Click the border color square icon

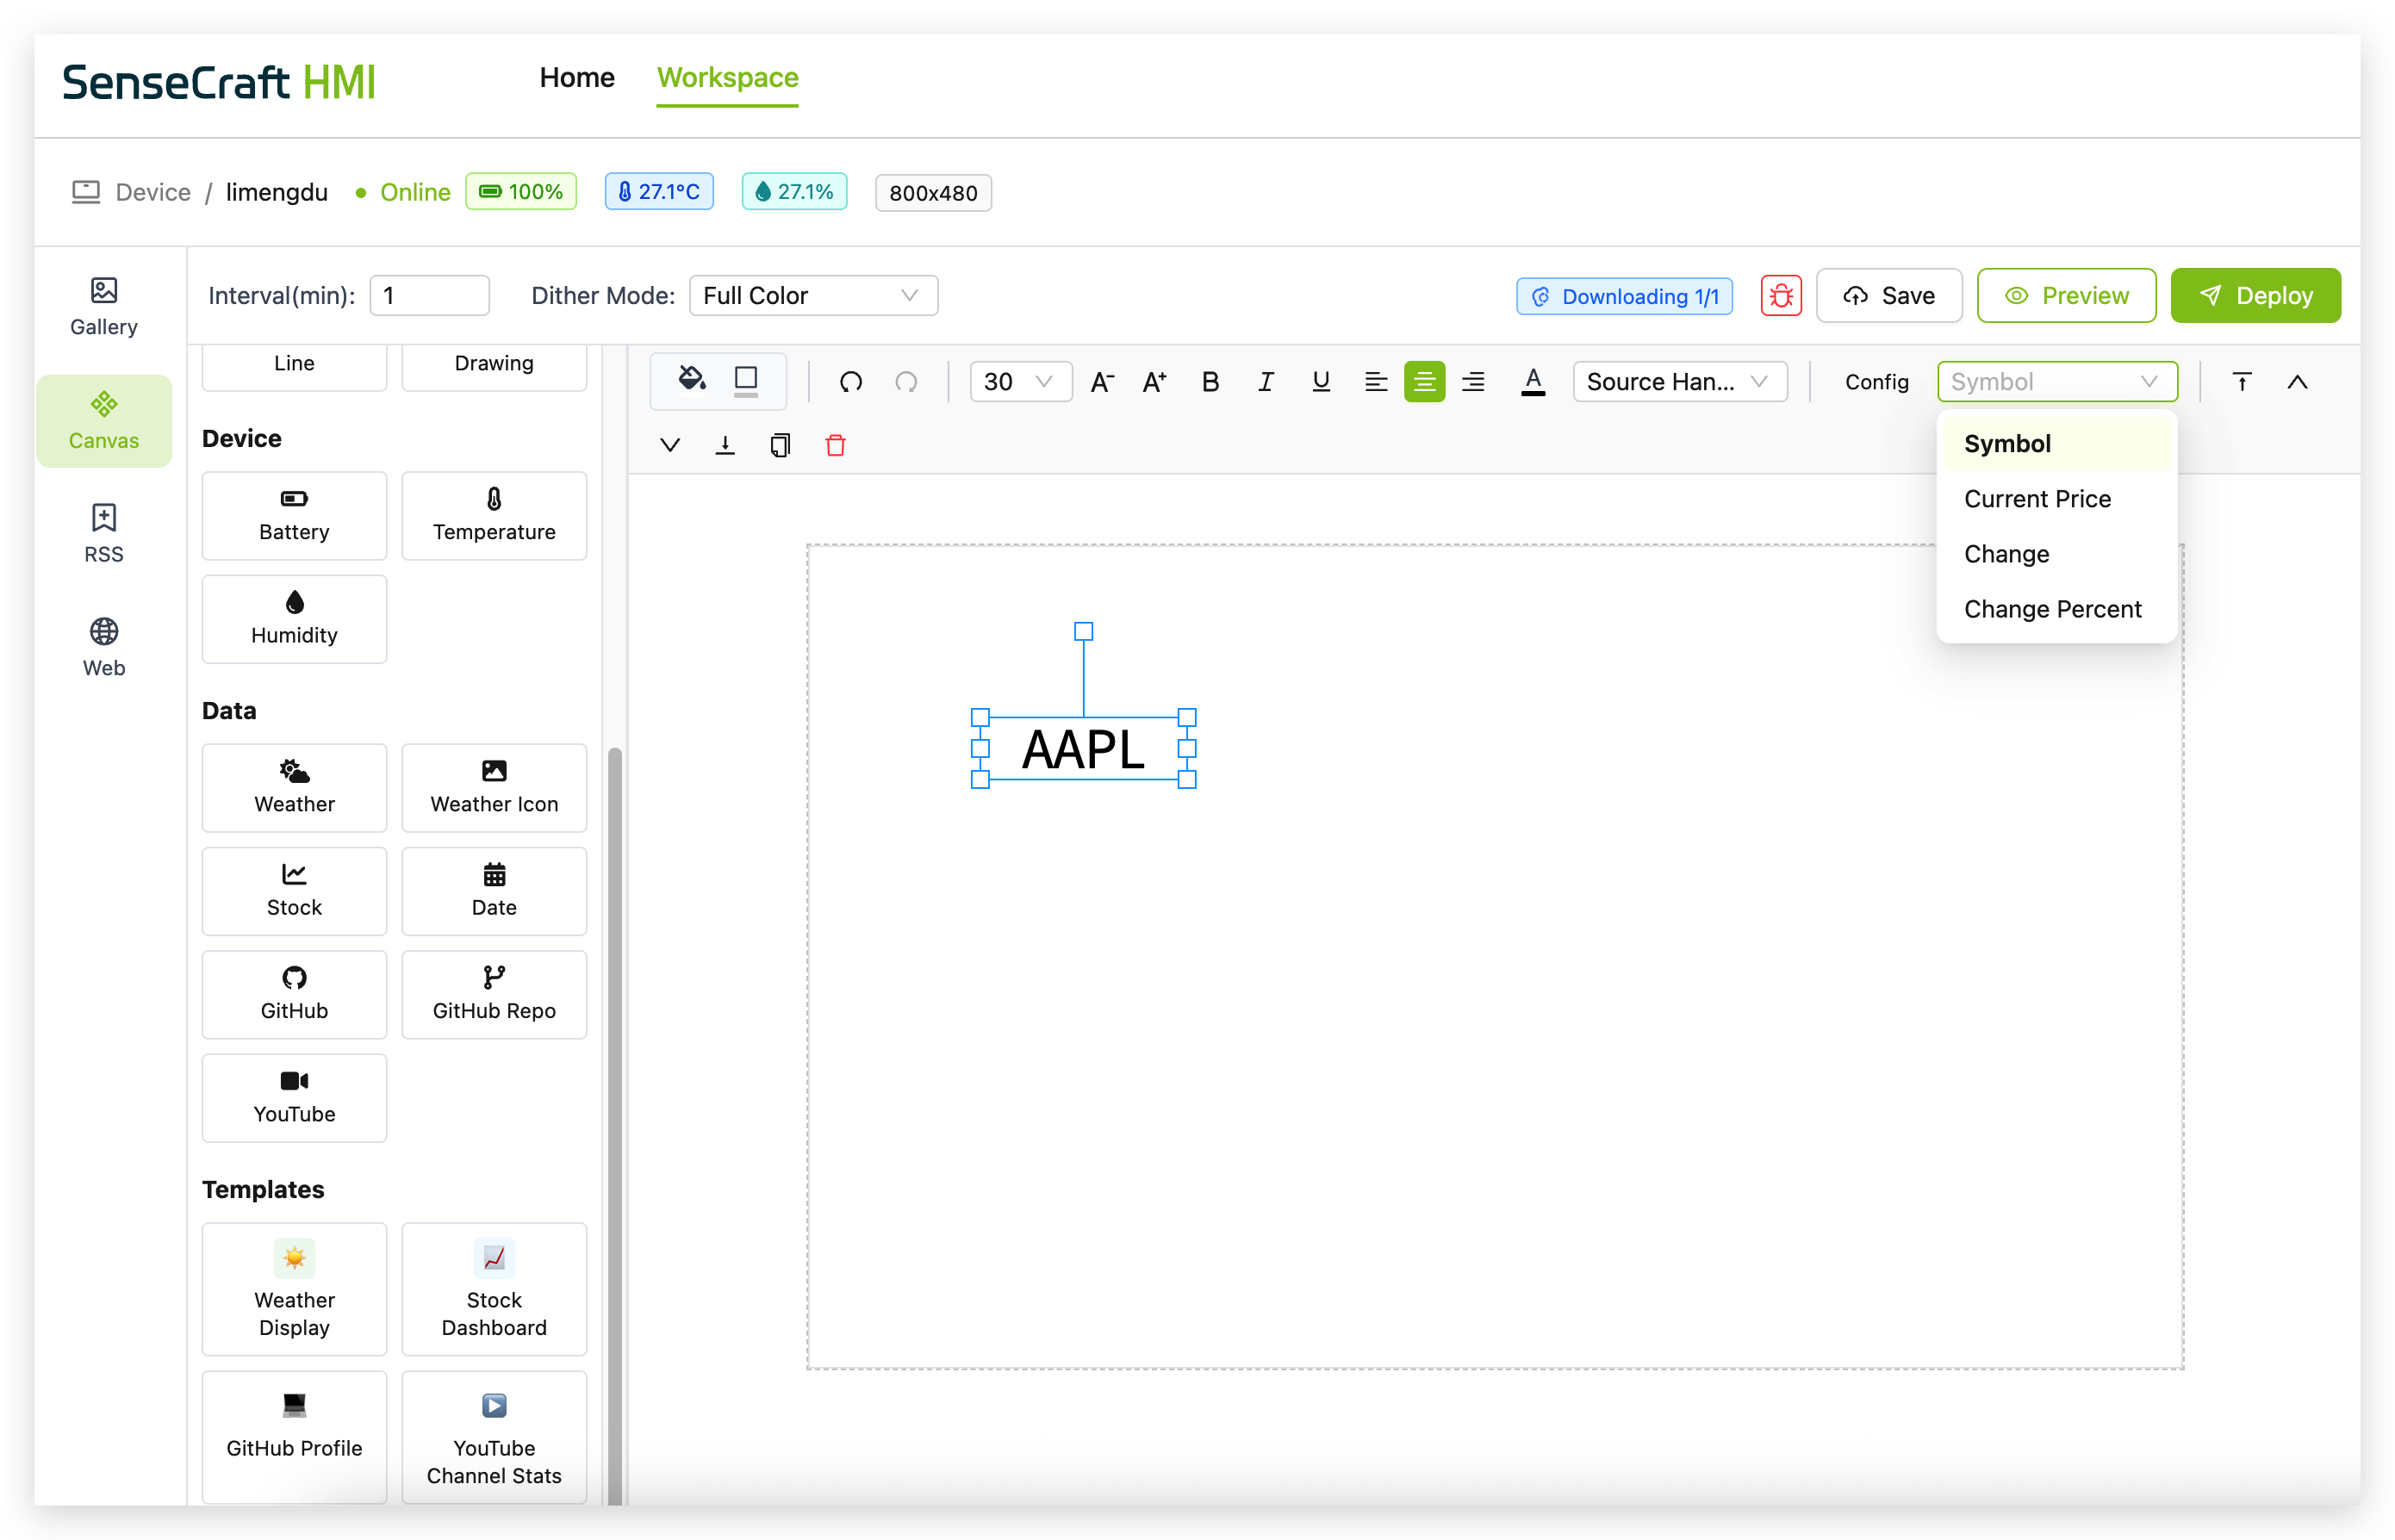click(746, 380)
